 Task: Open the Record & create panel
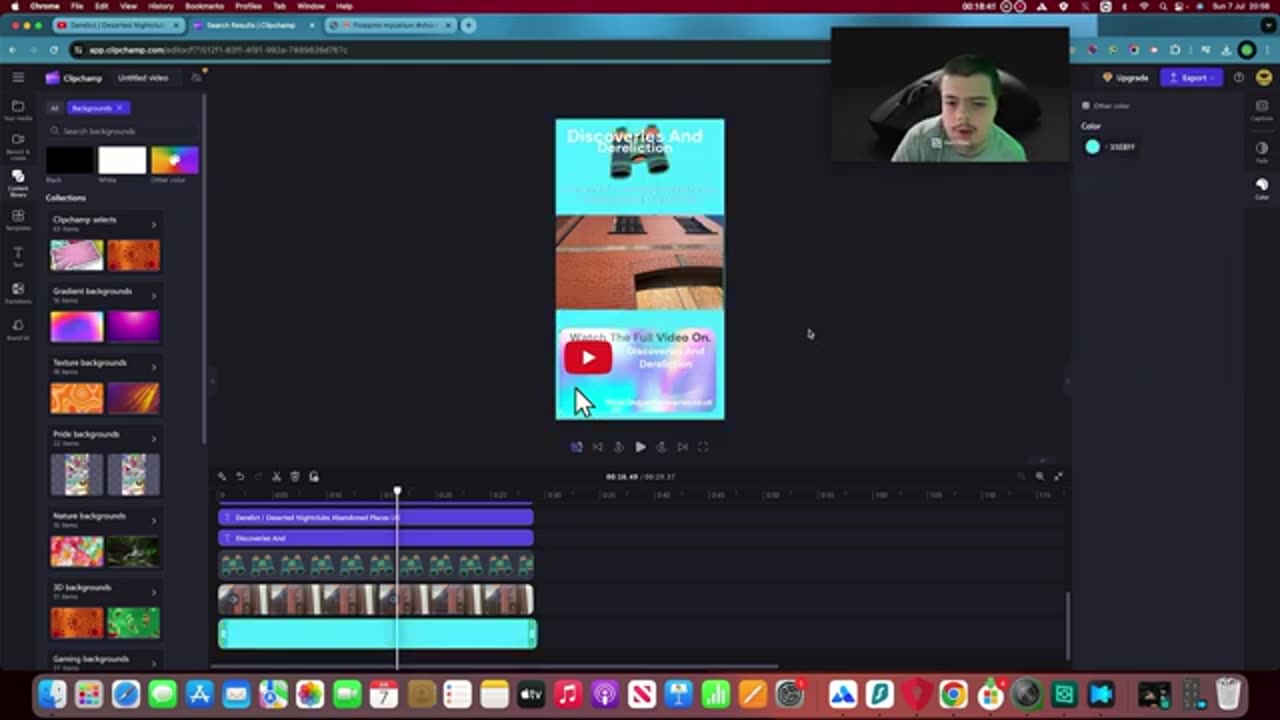pos(18,146)
